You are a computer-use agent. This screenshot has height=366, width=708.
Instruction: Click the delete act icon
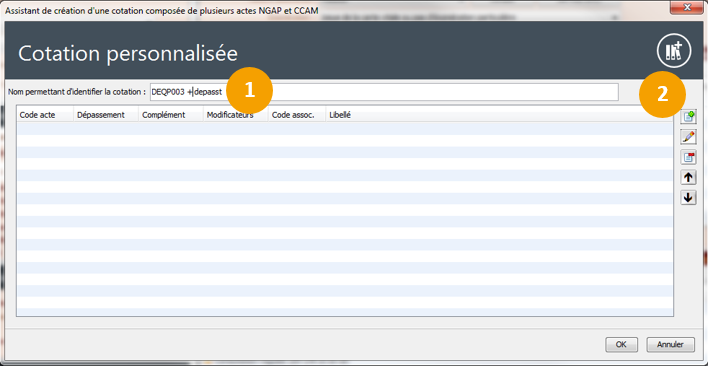tap(688, 157)
